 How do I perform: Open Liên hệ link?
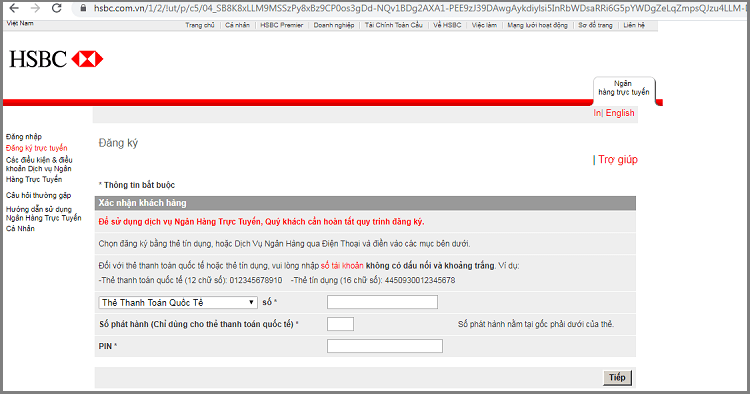click(x=634, y=25)
